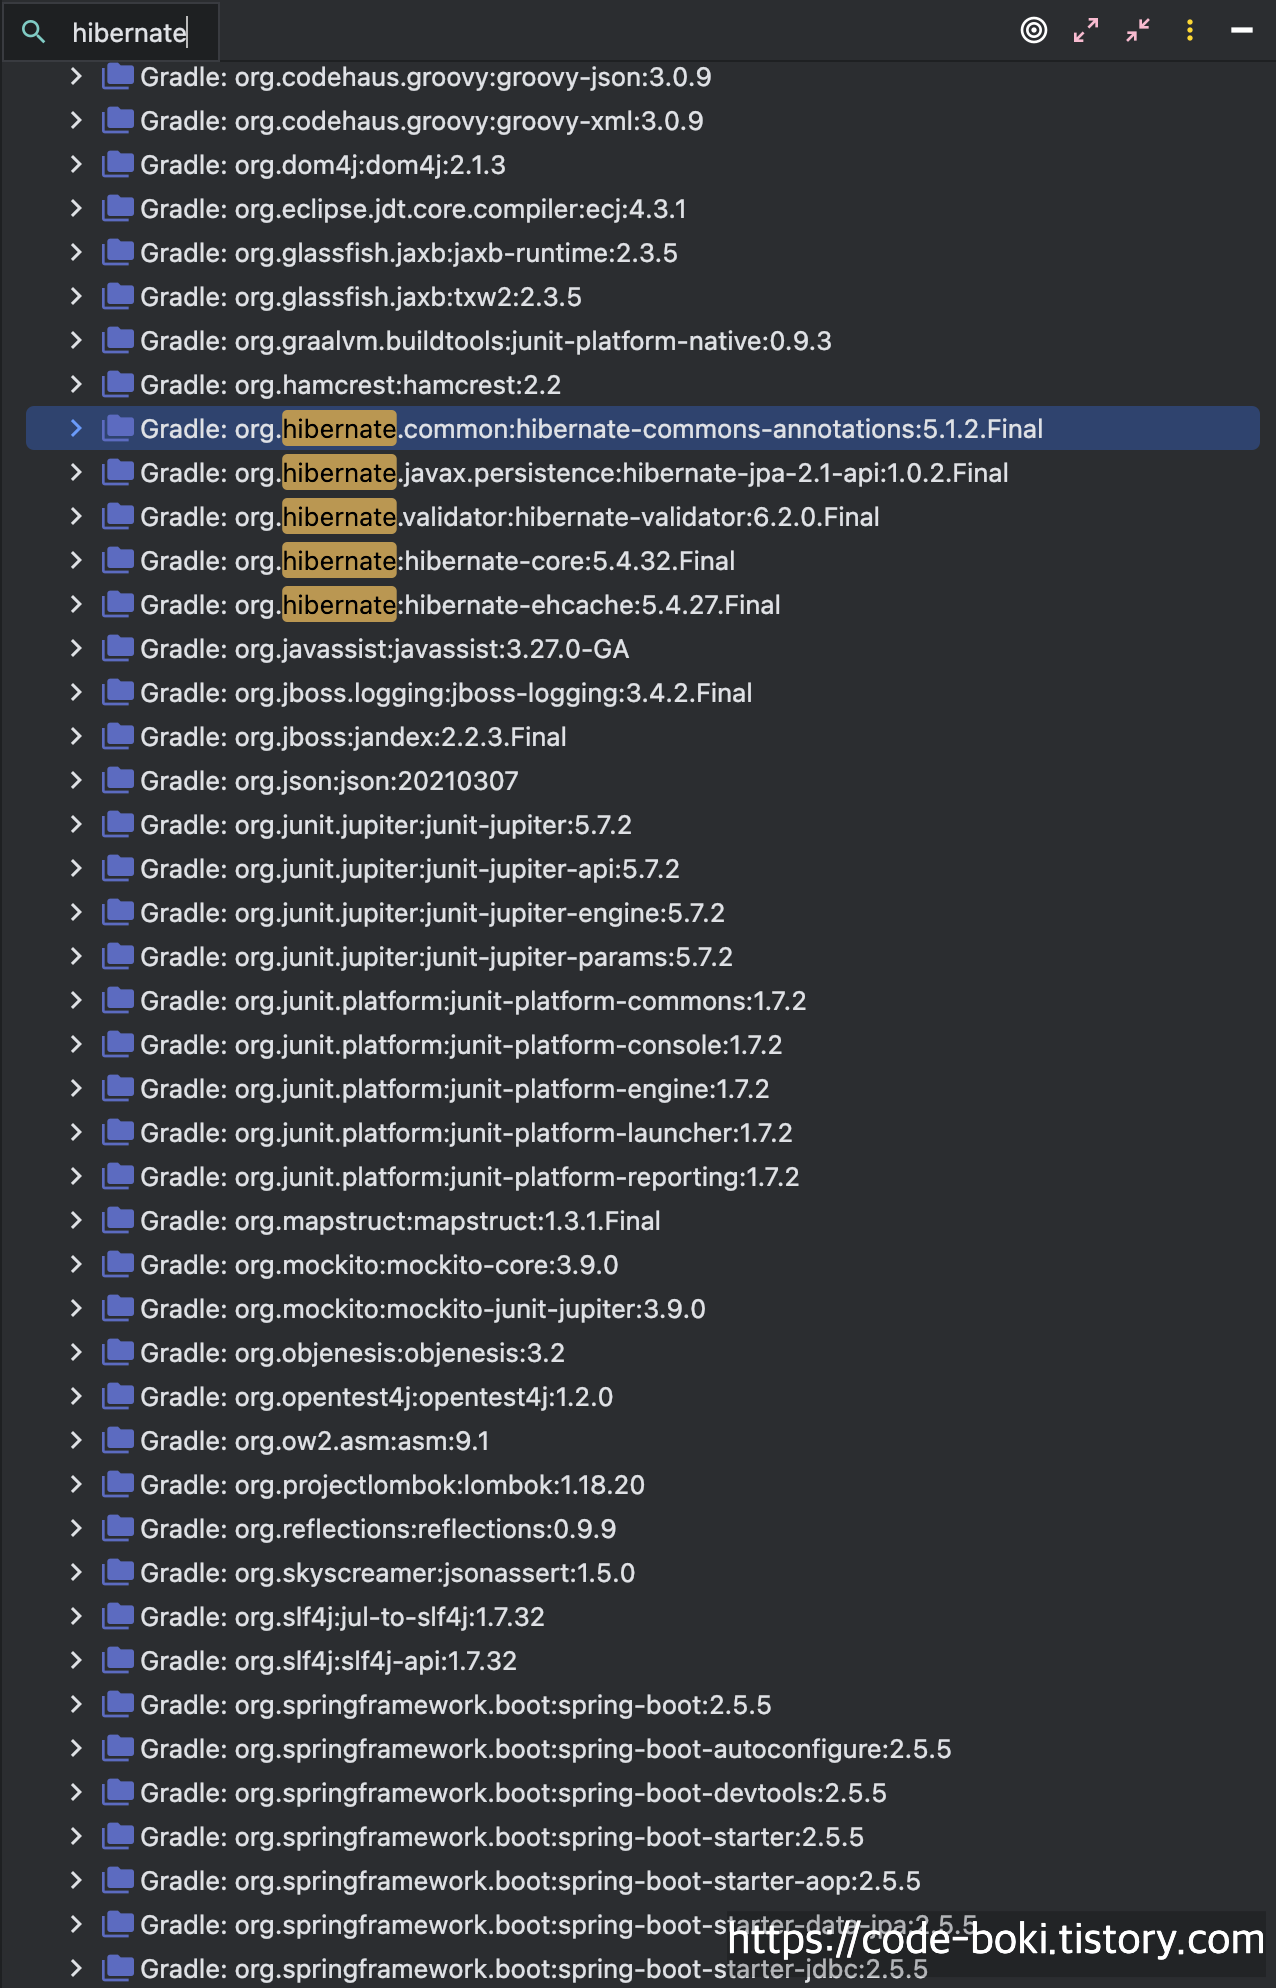Expand the hibernate-validator:6.2.0.Final node

coord(76,516)
